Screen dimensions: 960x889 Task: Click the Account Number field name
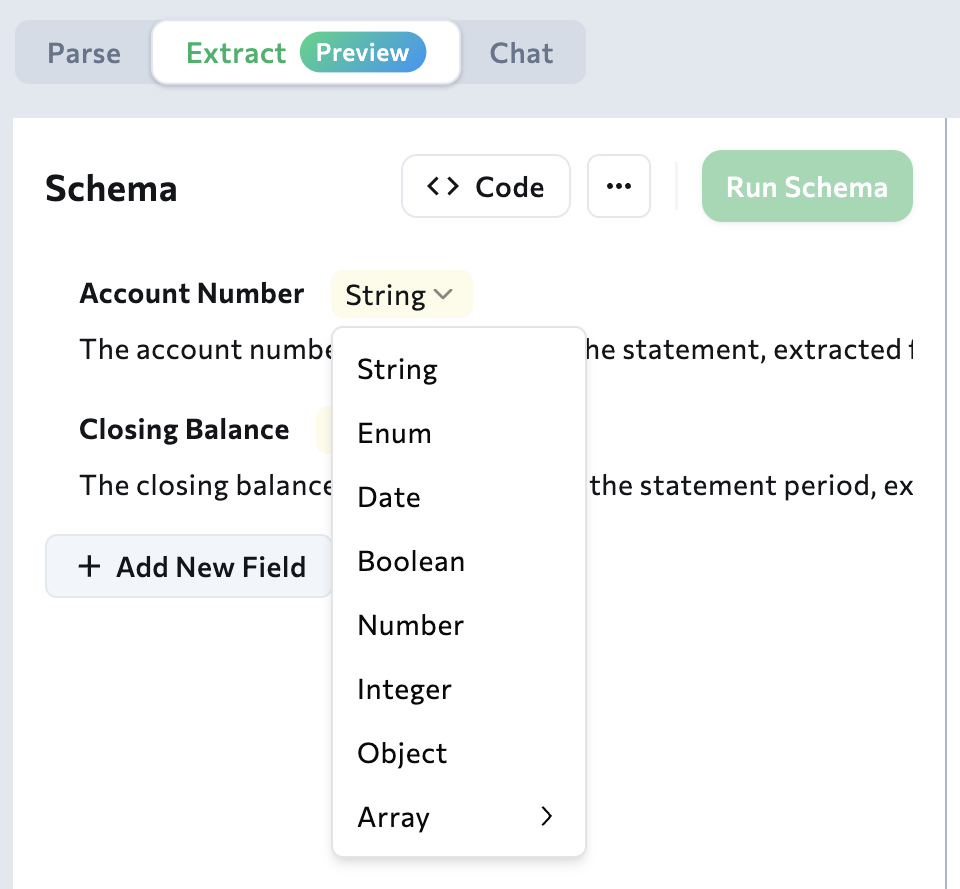[192, 294]
